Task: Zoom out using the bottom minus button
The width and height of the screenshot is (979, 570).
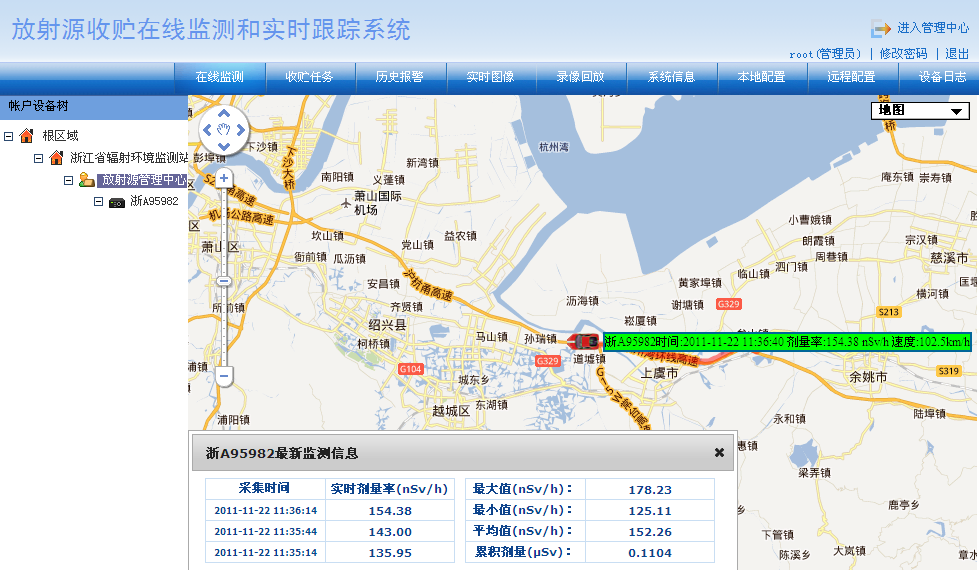Action: click(224, 376)
